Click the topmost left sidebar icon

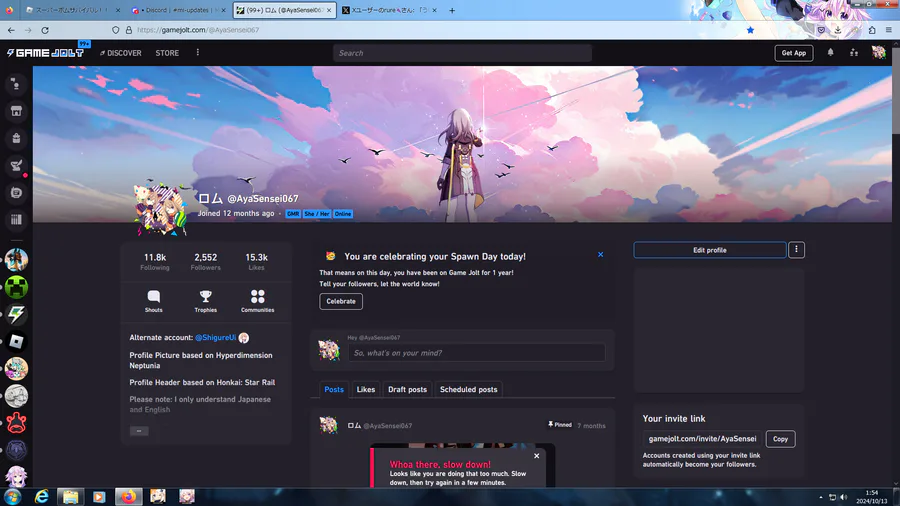click(16, 84)
